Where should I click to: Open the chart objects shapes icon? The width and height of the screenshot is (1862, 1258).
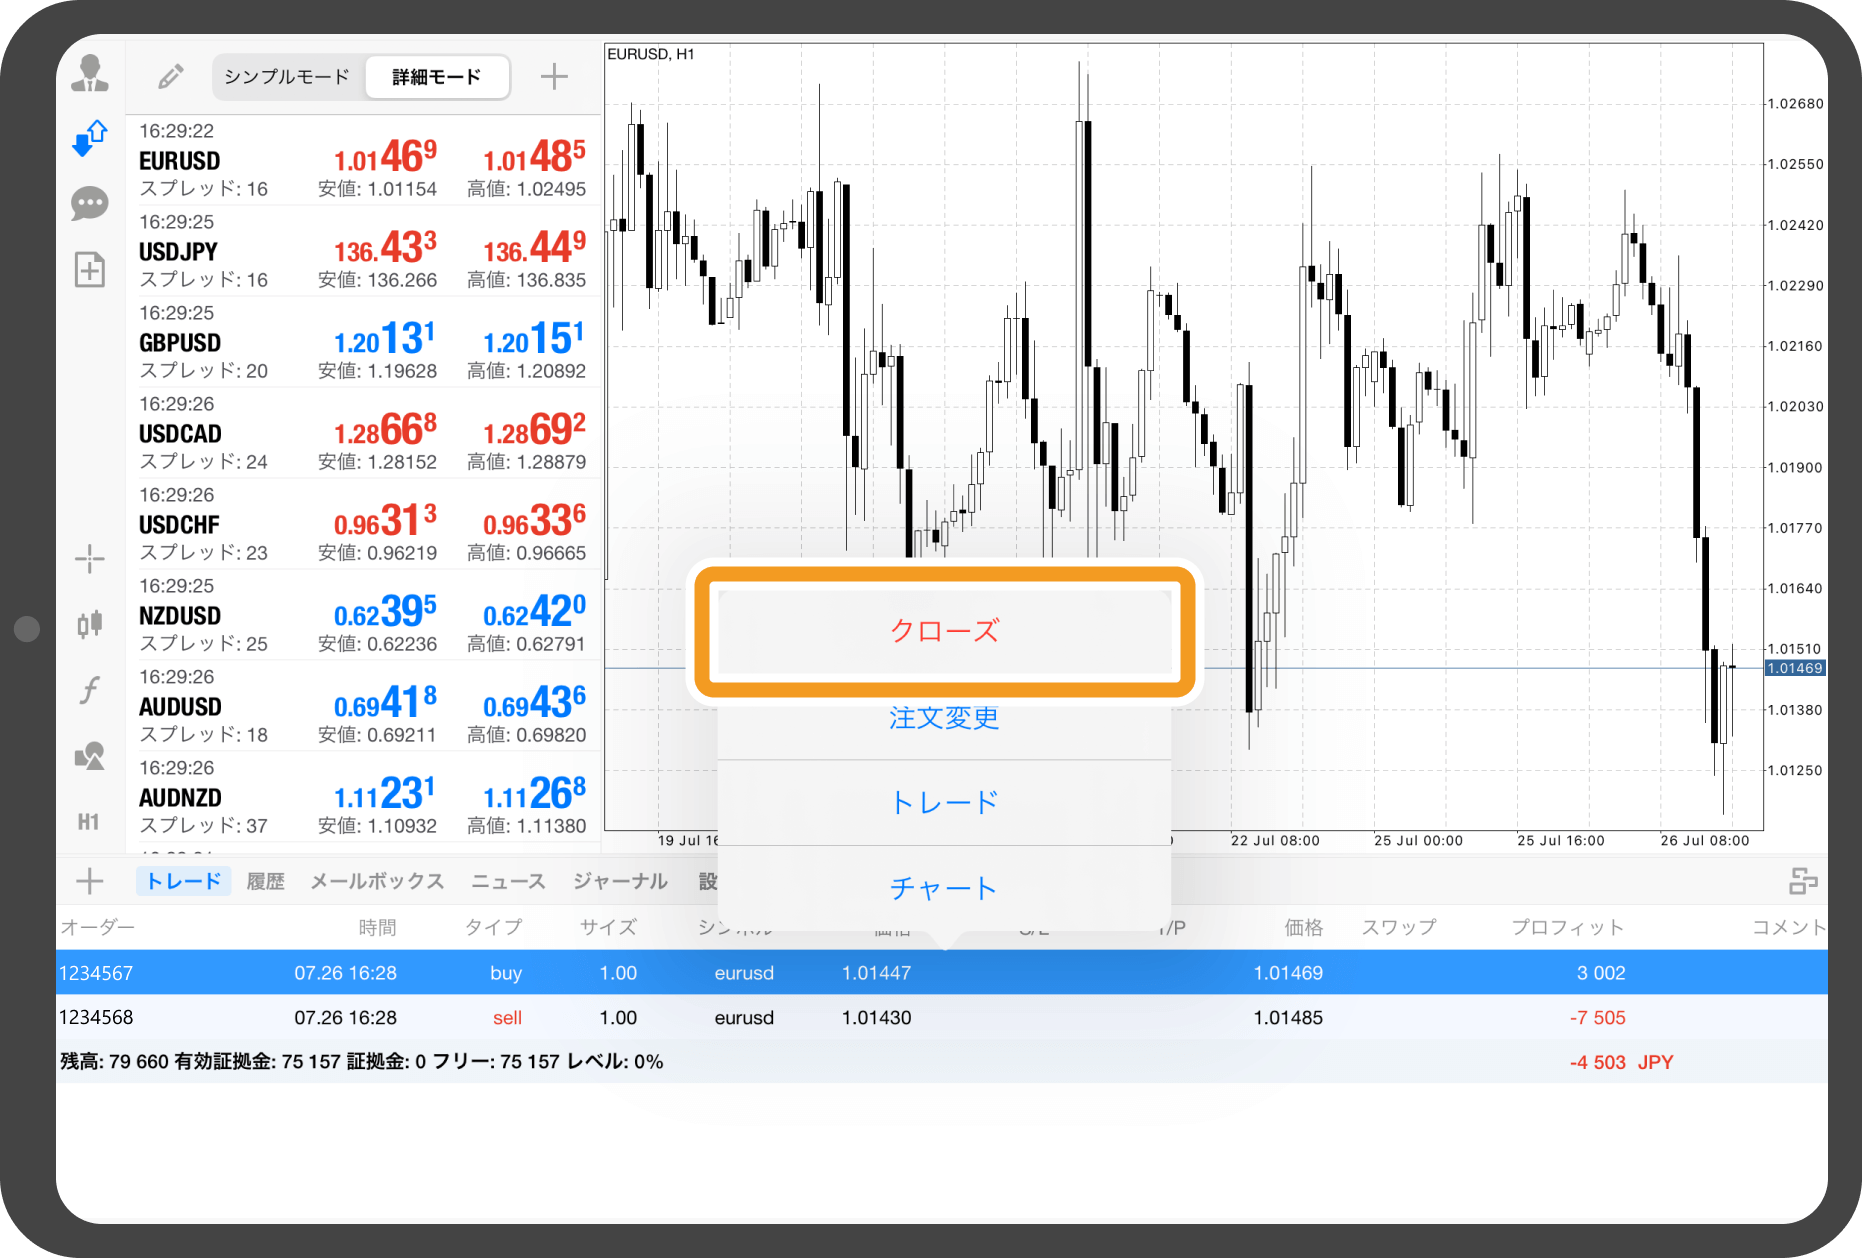pos(90,756)
